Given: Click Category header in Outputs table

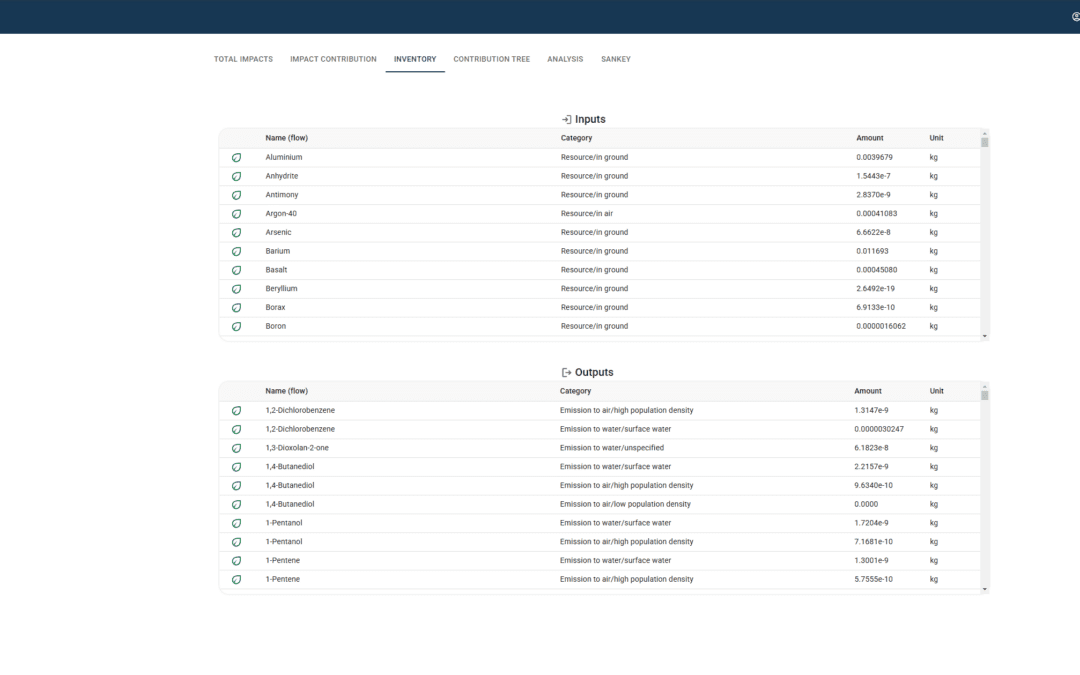Looking at the screenshot, I should pyautogui.click(x=575, y=391).
